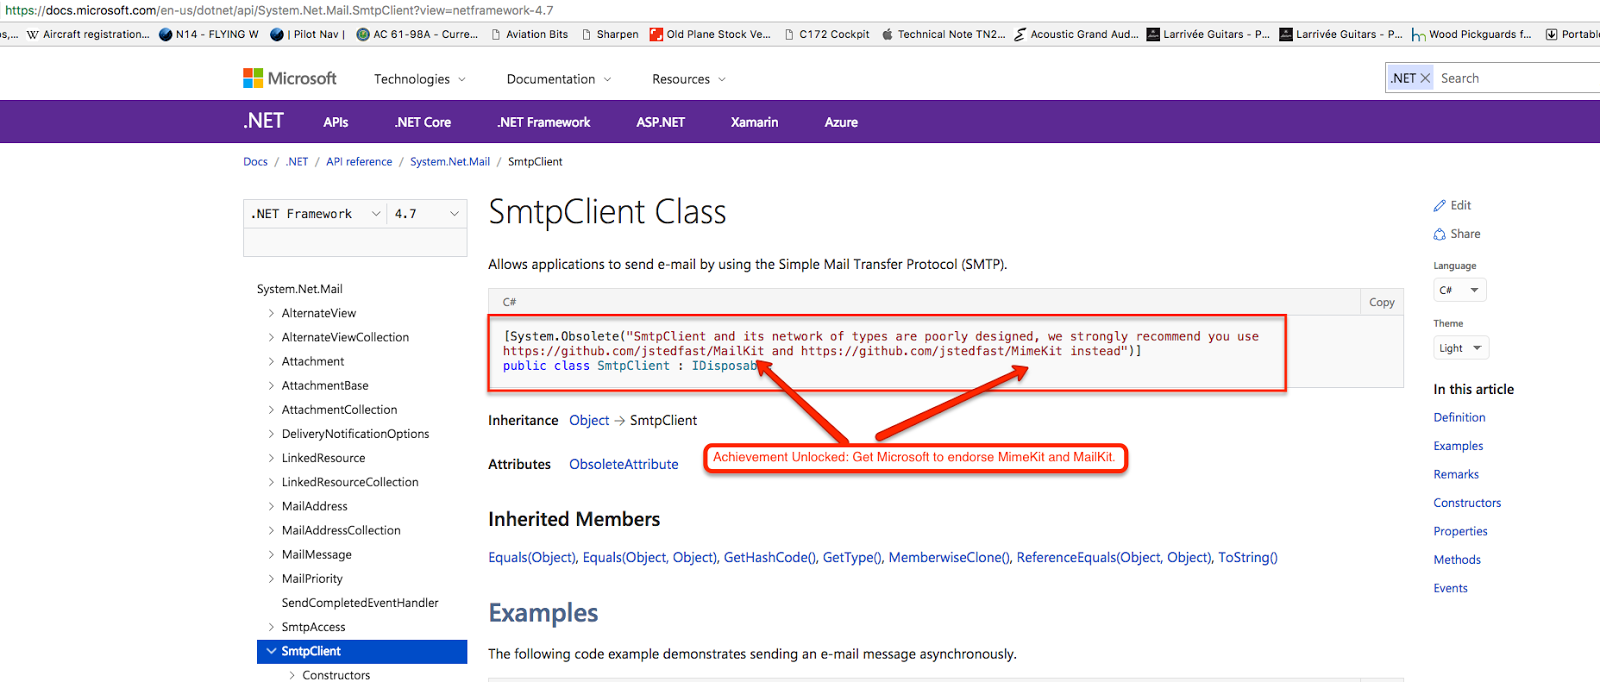Open the Documentation dropdown menu
This screenshot has height=682, width=1600.
coord(559,79)
